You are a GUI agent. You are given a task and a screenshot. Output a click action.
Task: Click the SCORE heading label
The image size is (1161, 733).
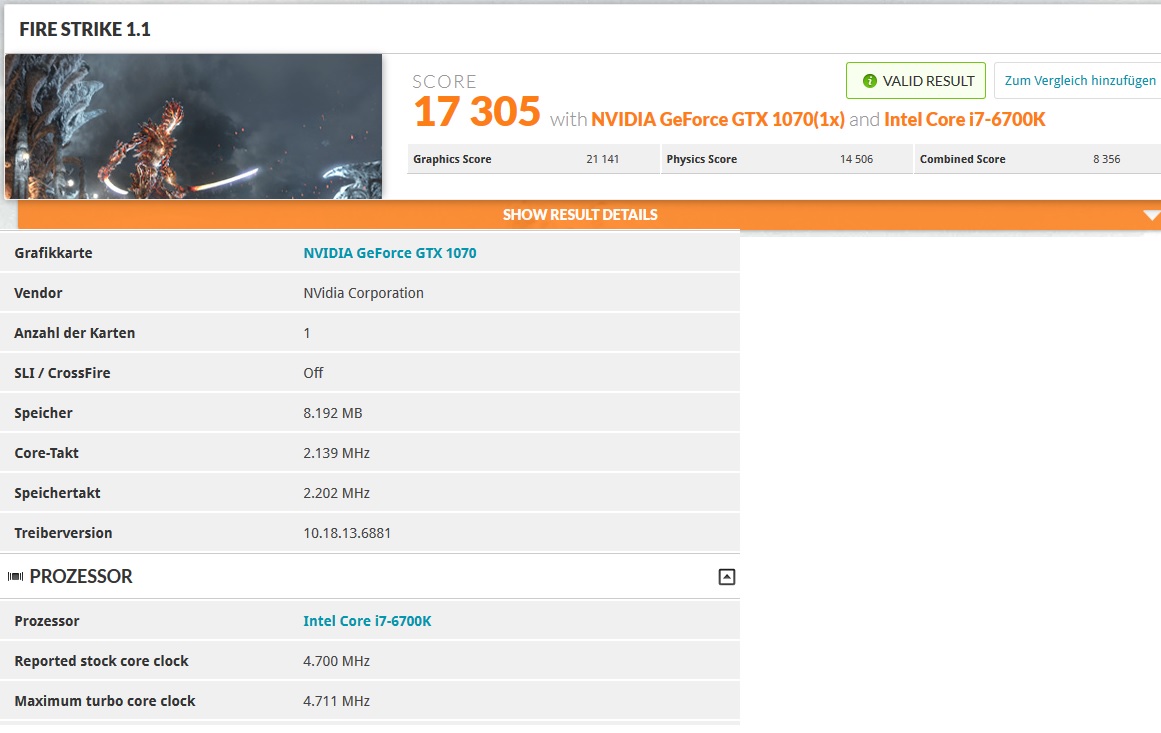444,81
